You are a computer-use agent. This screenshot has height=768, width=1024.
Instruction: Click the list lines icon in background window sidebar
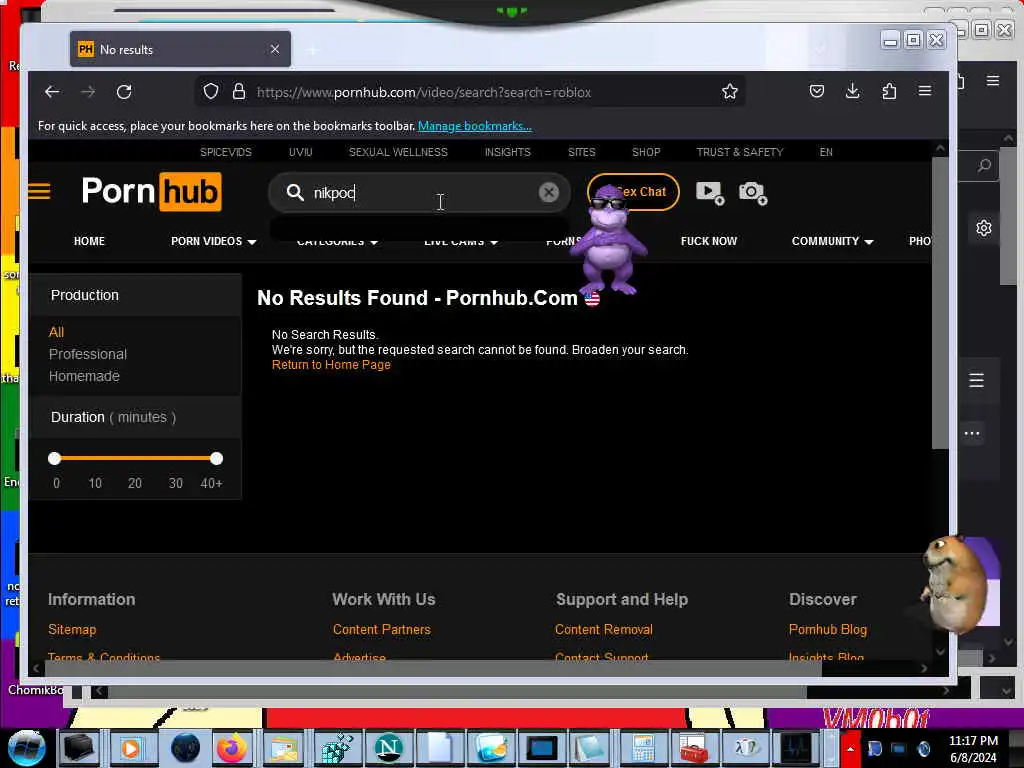pos(976,380)
